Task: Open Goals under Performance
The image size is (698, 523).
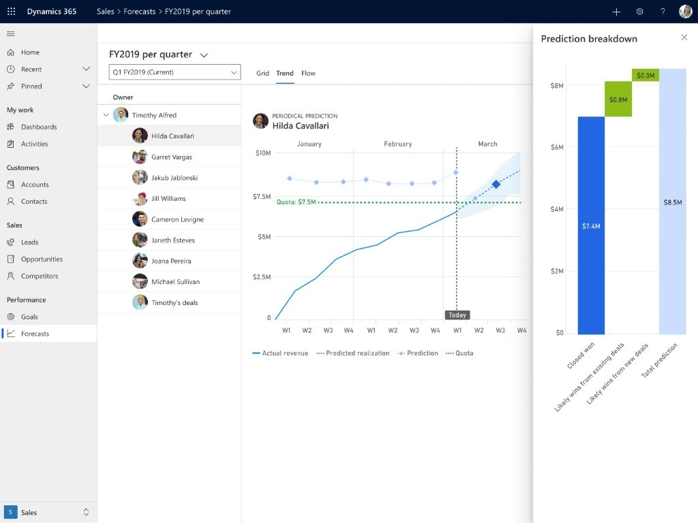Action: click(x=30, y=317)
